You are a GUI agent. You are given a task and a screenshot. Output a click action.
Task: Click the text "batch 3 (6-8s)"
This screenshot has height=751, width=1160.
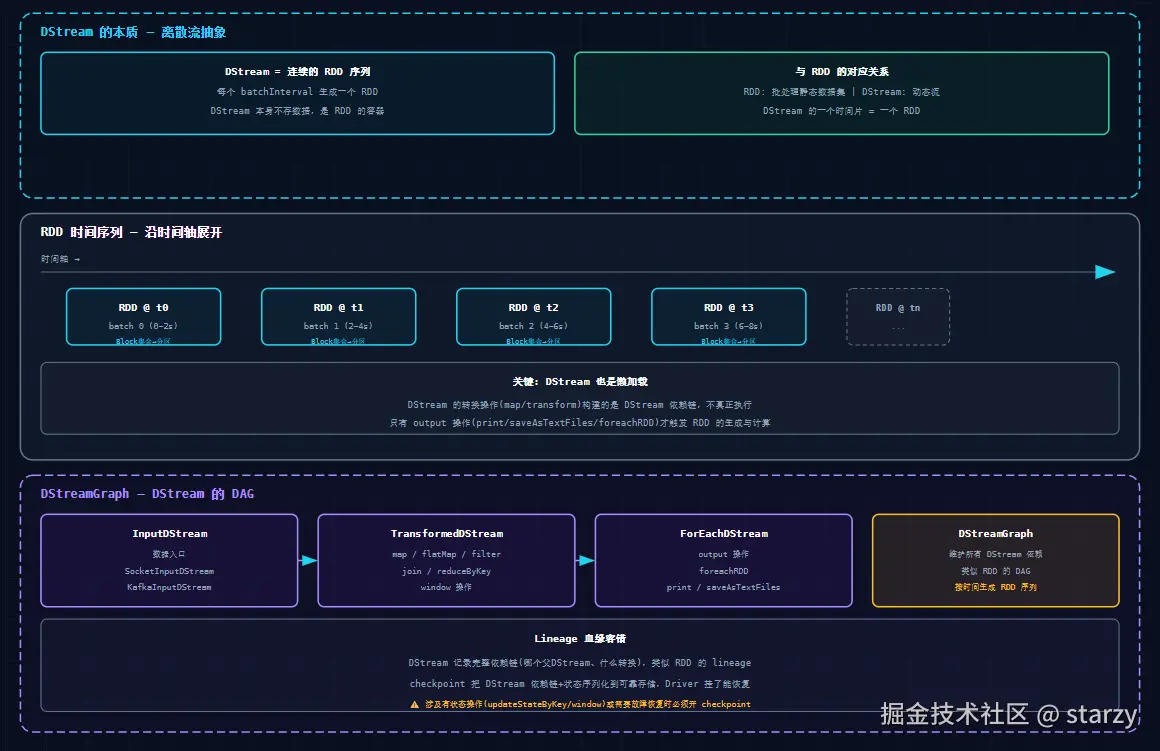coord(729,326)
